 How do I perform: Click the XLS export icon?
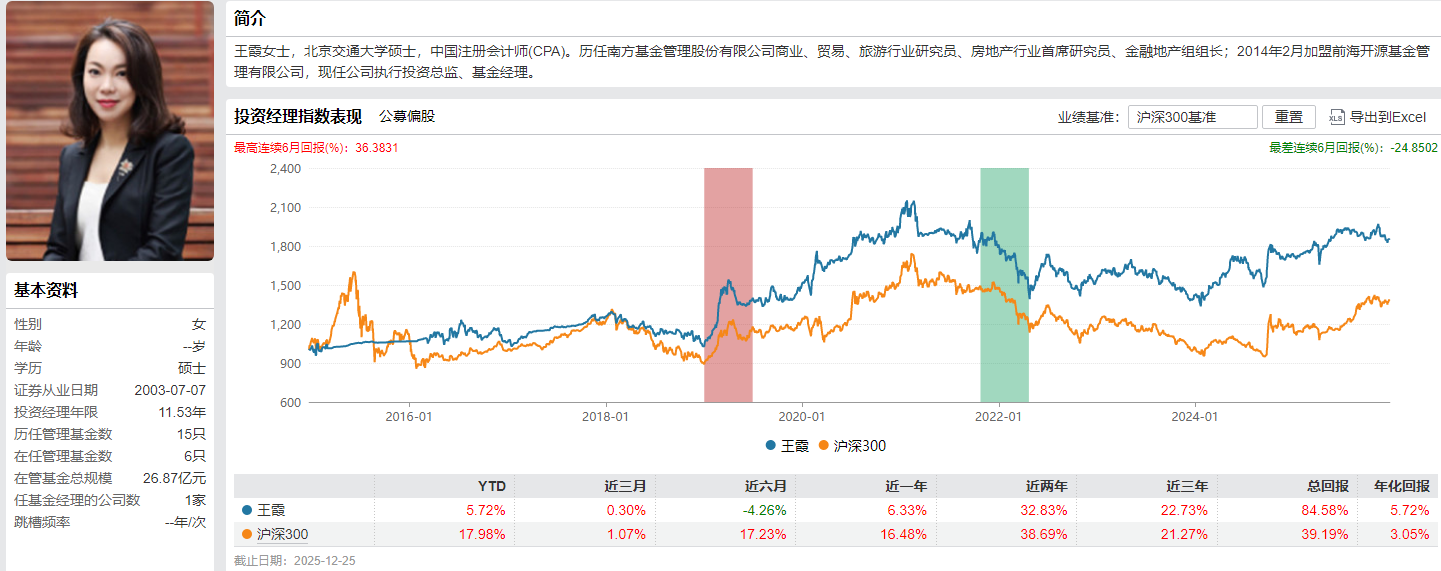tap(1336, 117)
